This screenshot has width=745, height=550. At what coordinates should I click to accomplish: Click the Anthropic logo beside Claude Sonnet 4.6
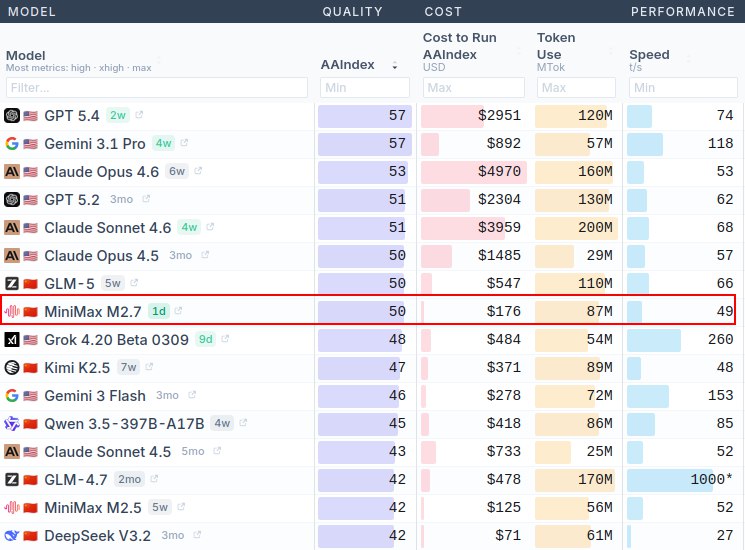point(12,227)
